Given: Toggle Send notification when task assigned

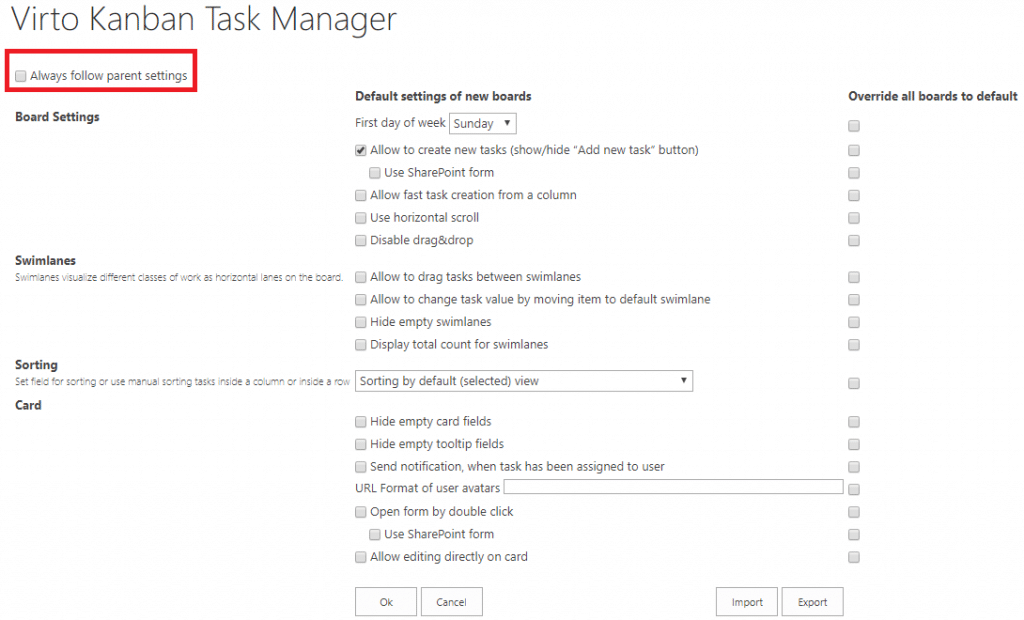Looking at the screenshot, I should tap(360, 467).
